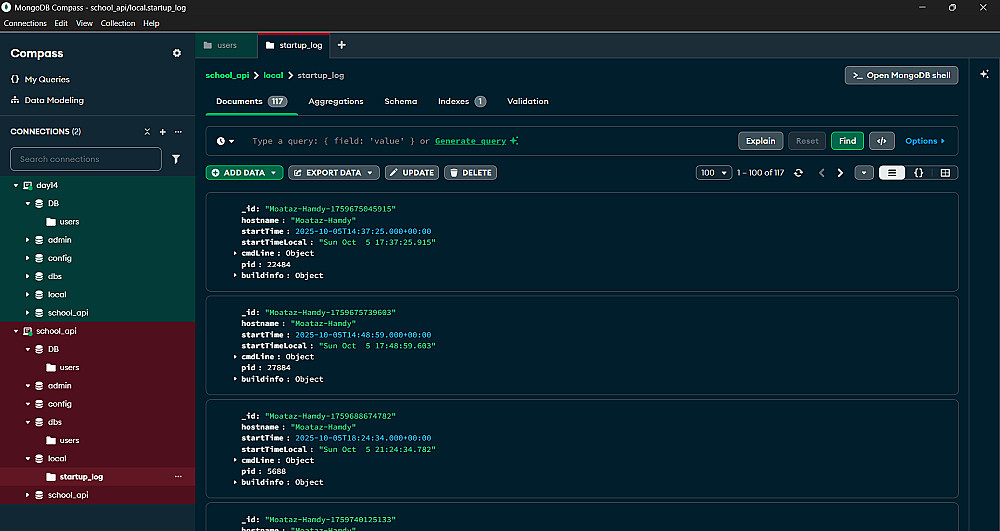Collapse all connections in sidebar
The height and width of the screenshot is (531, 1000).
click(x=147, y=132)
